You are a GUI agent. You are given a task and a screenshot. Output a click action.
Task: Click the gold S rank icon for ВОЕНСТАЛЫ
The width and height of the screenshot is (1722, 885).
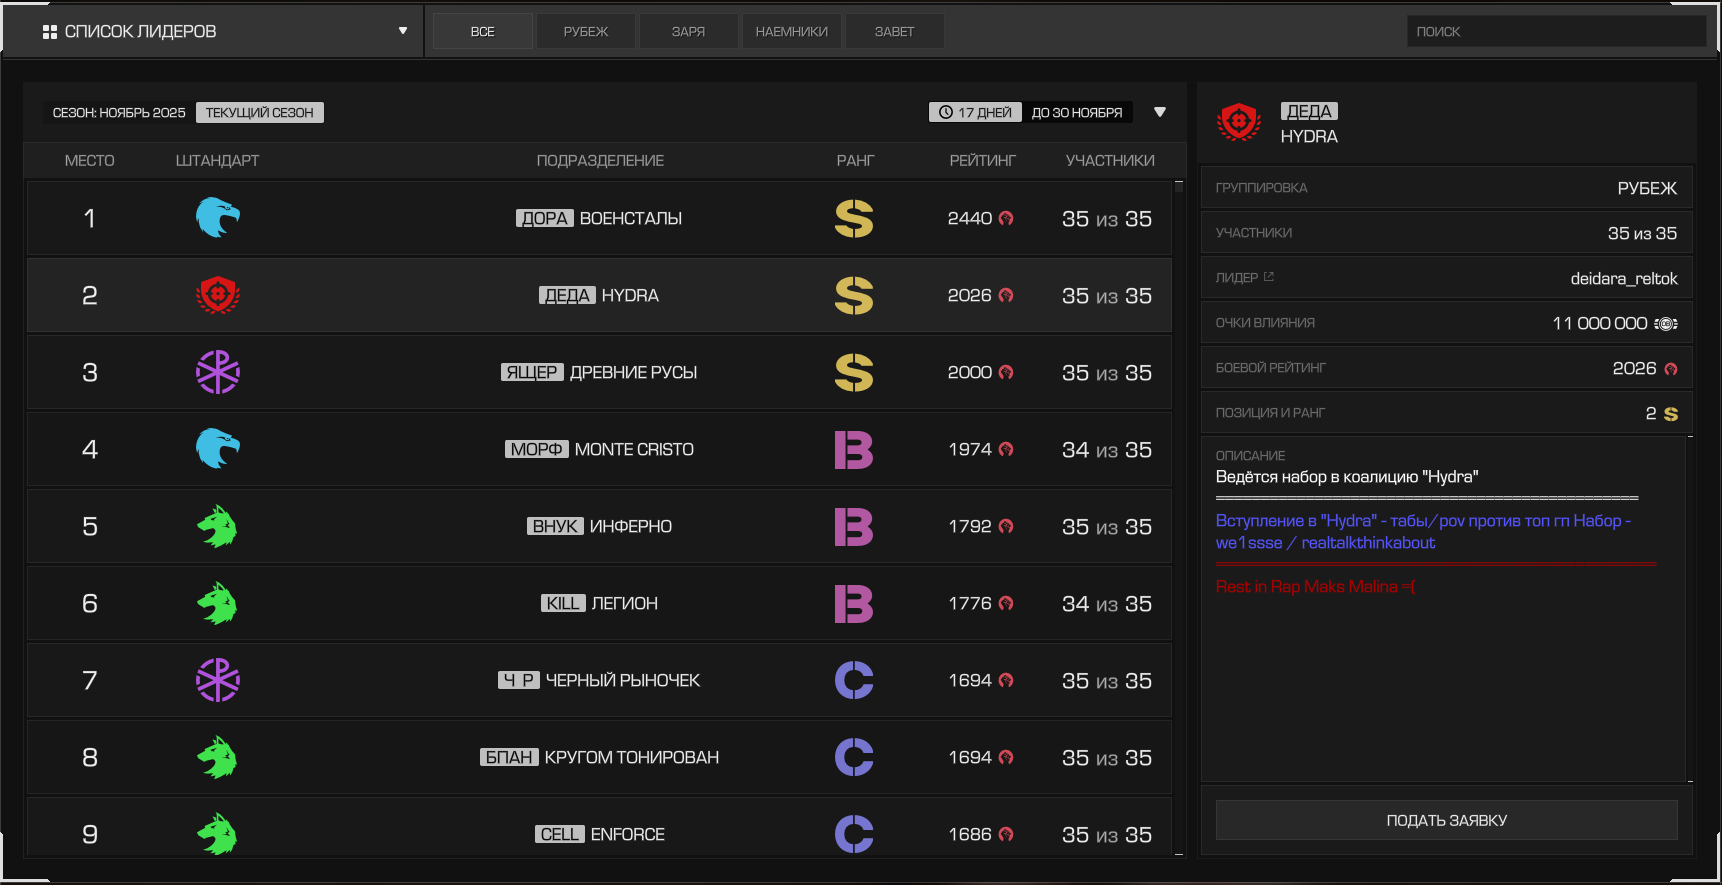coord(854,218)
